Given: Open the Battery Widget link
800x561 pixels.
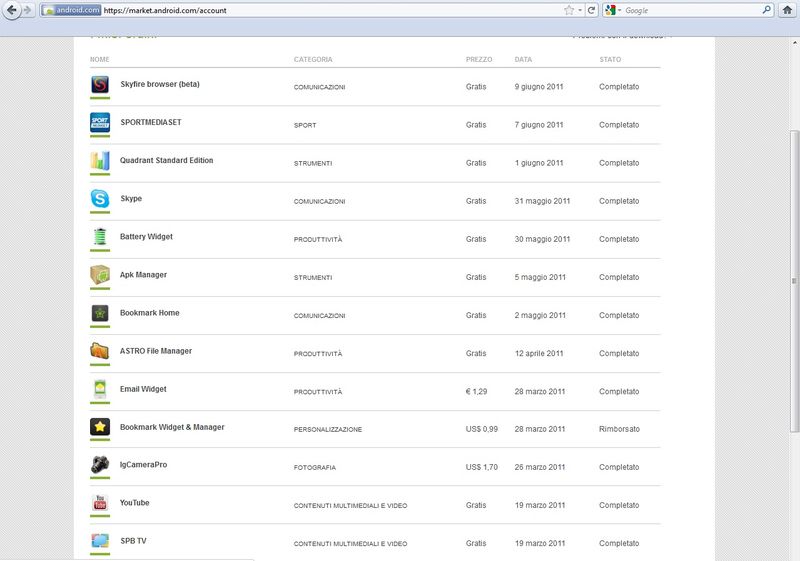Looking at the screenshot, I should click(146, 237).
